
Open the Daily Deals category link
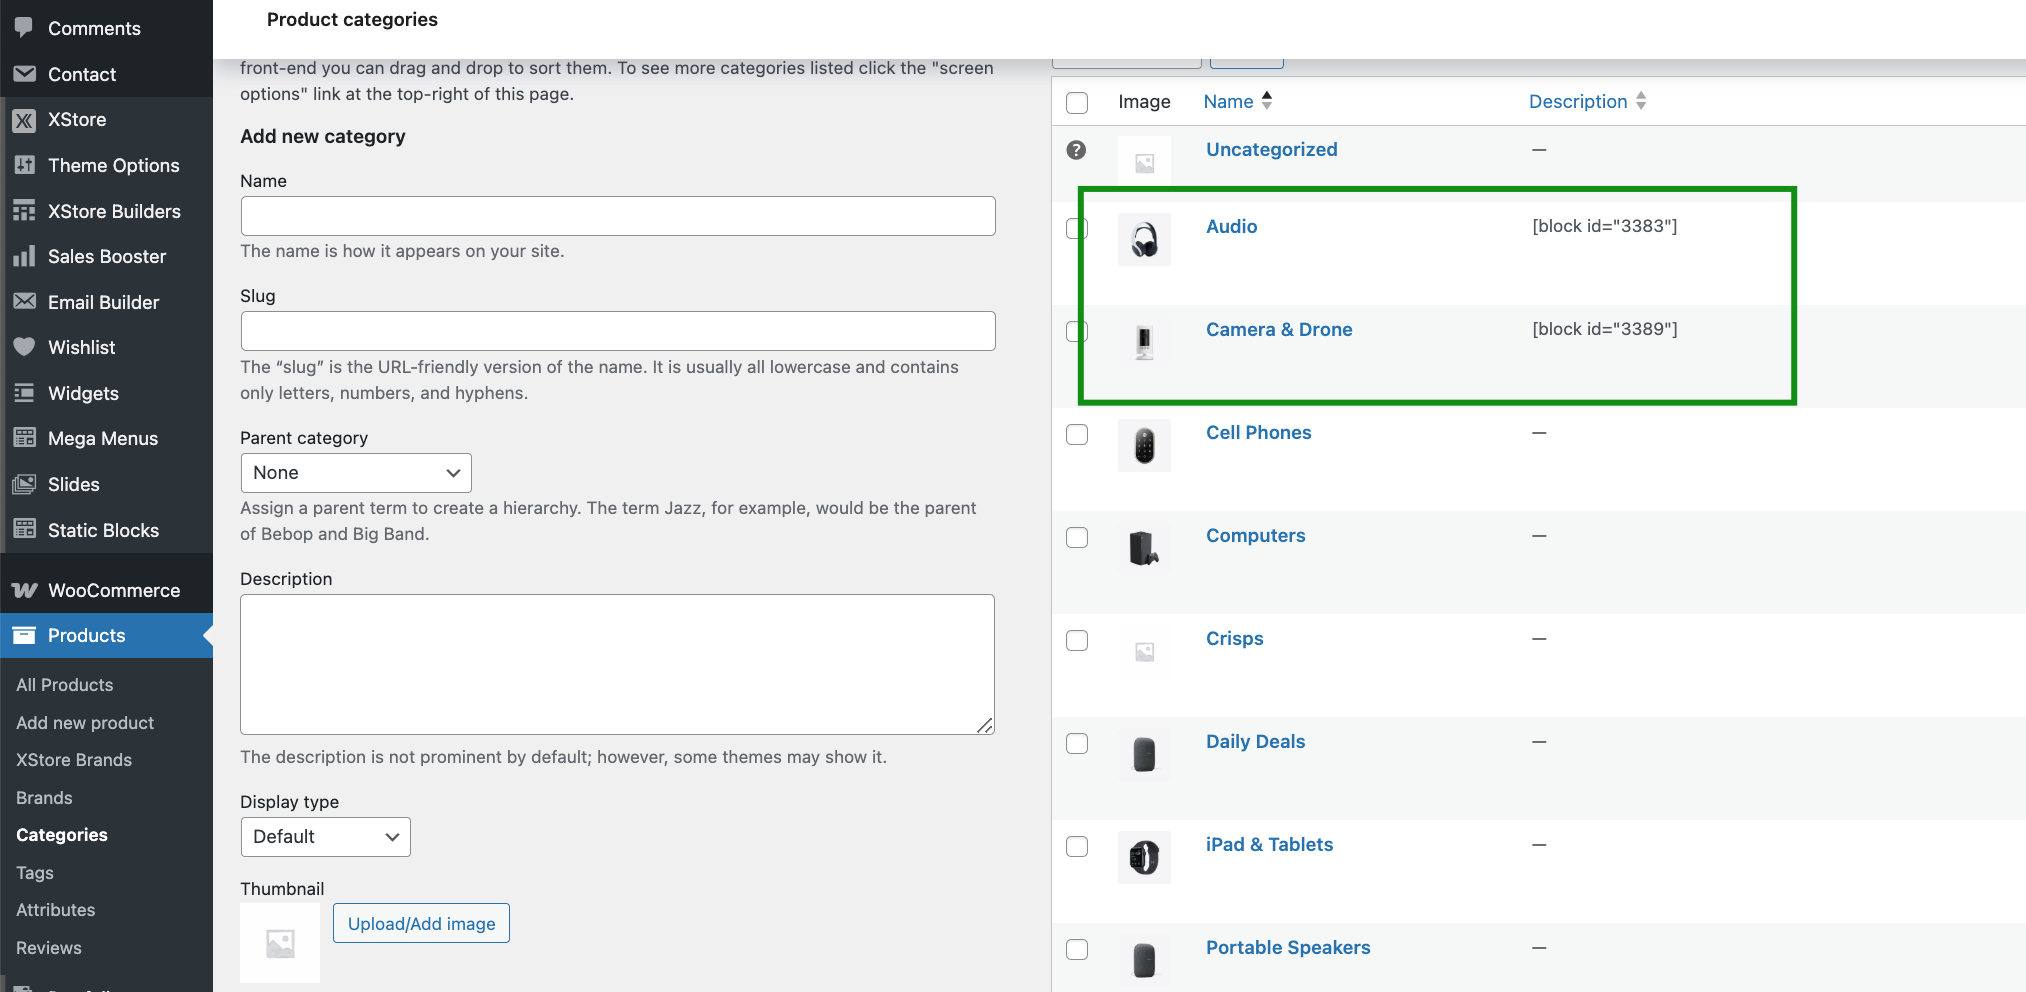(1255, 741)
